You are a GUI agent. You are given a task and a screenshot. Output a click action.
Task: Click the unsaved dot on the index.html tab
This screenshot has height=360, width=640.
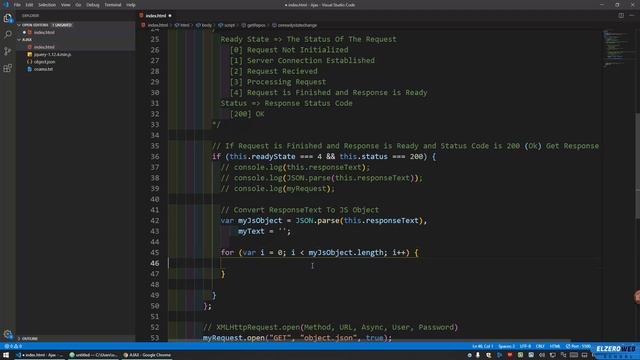tap(170, 16)
